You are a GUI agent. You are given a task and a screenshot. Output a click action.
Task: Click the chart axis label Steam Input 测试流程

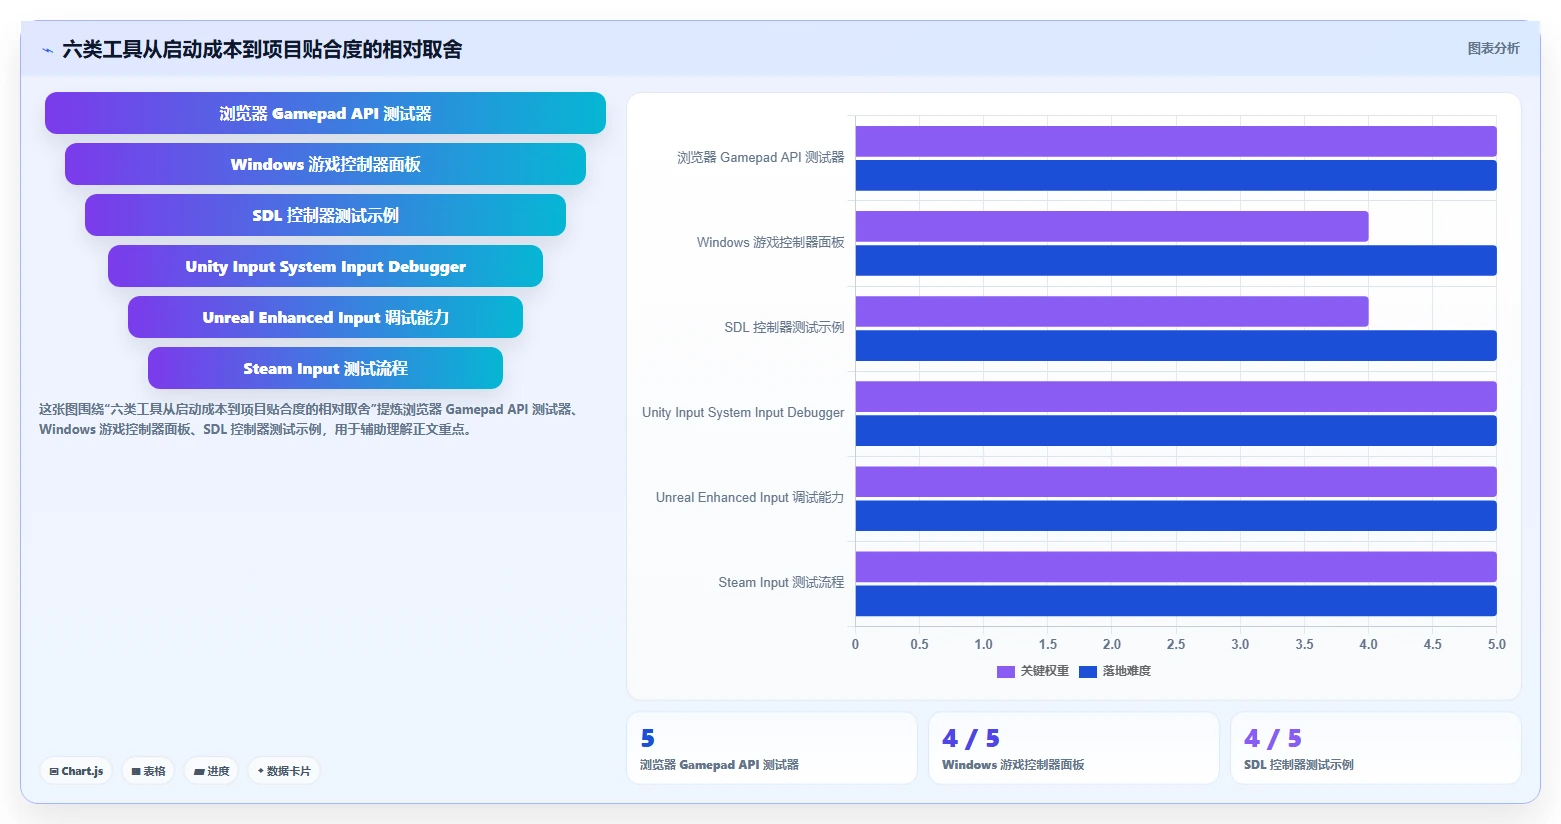tap(781, 582)
